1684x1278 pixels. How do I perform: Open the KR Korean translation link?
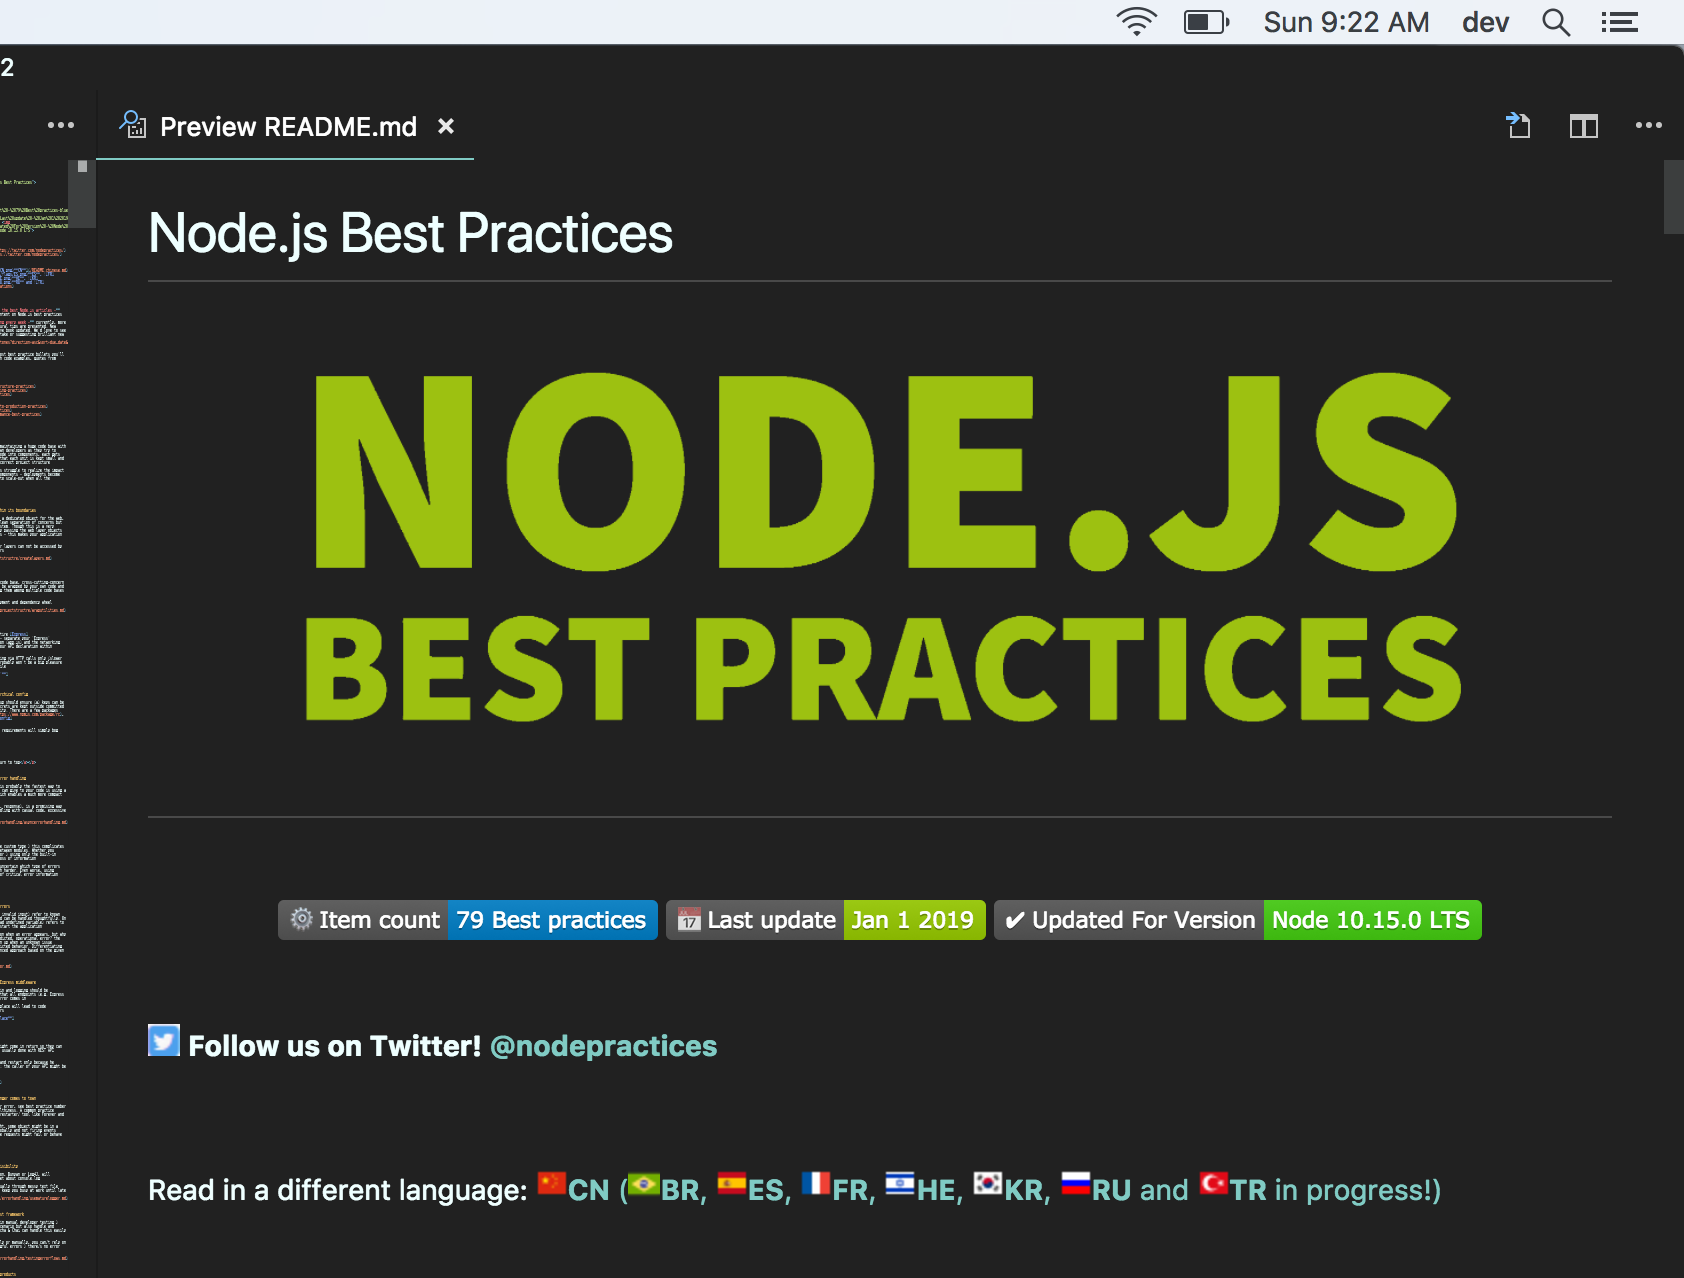(x=1024, y=1190)
